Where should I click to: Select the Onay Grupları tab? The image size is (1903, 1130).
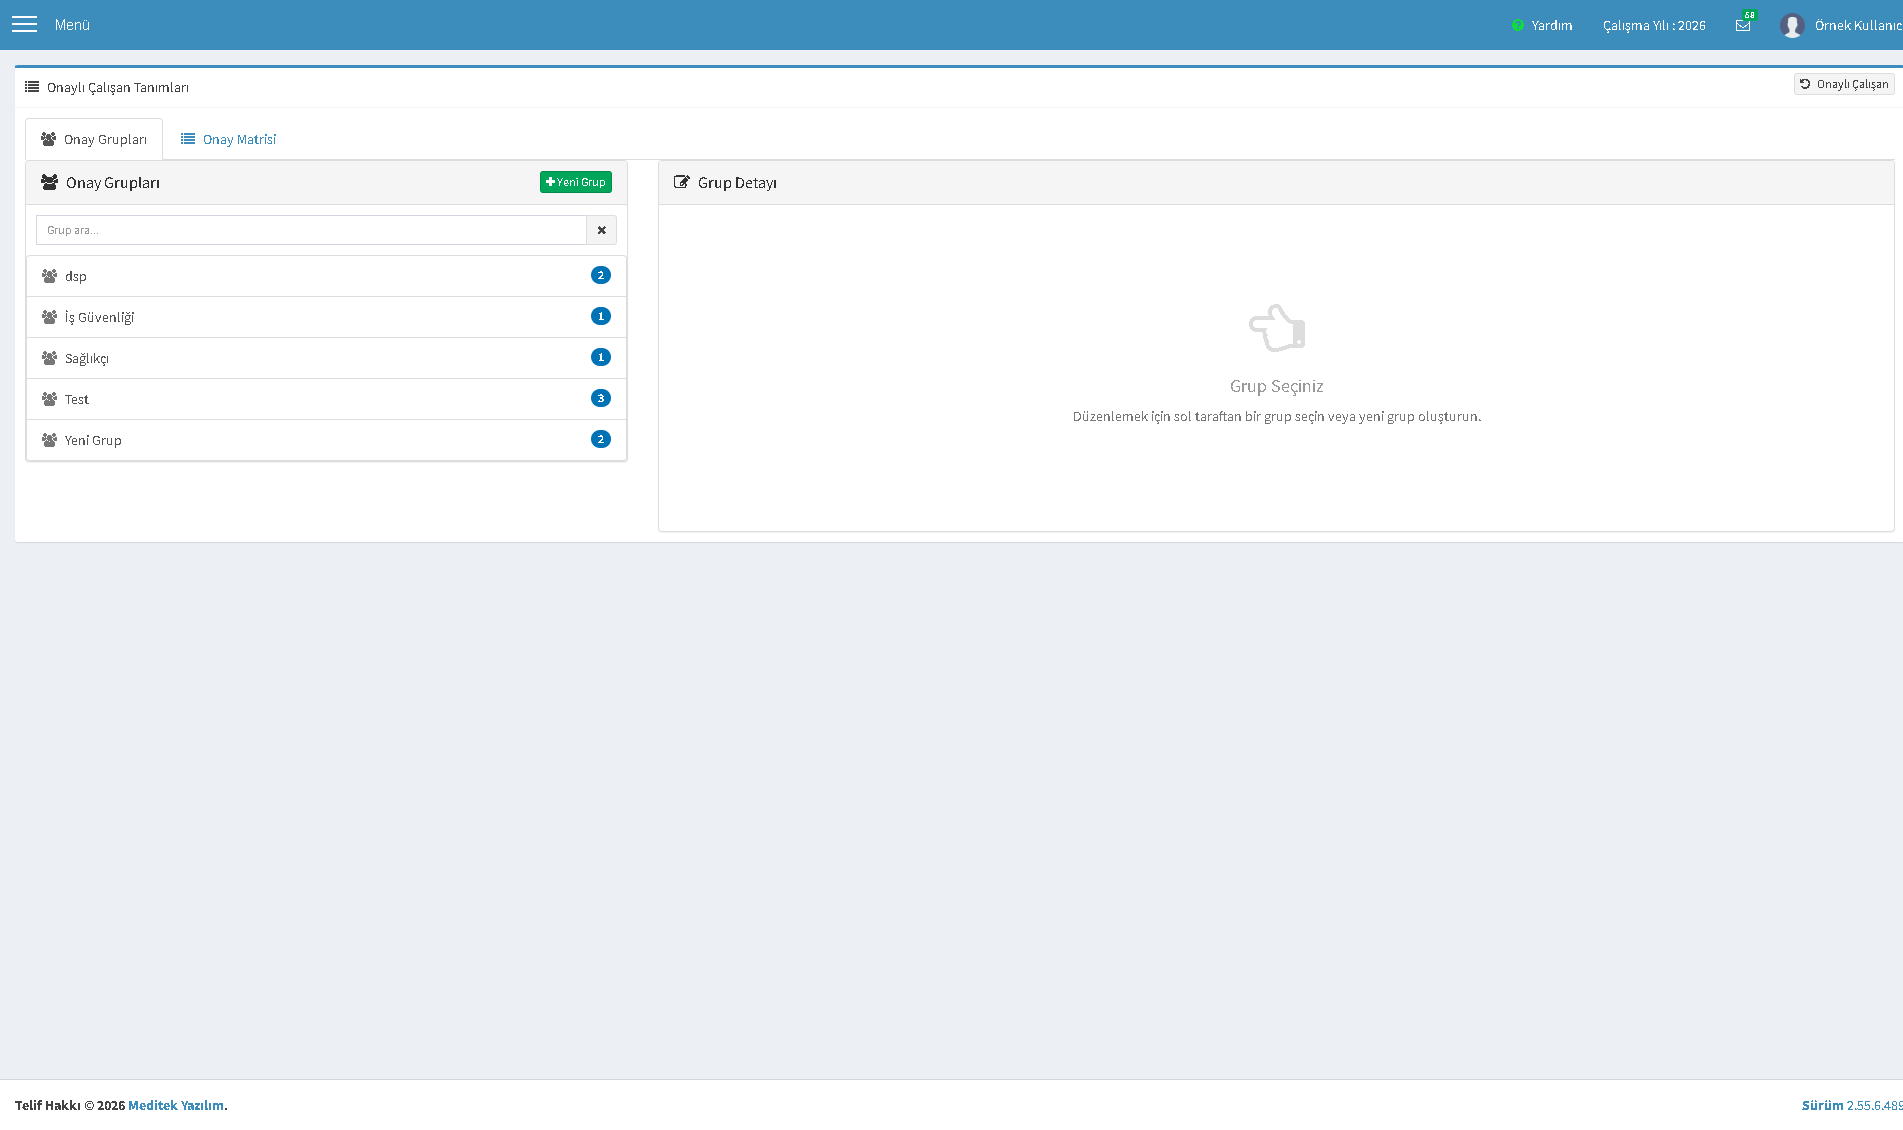click(x=94, y=139)
